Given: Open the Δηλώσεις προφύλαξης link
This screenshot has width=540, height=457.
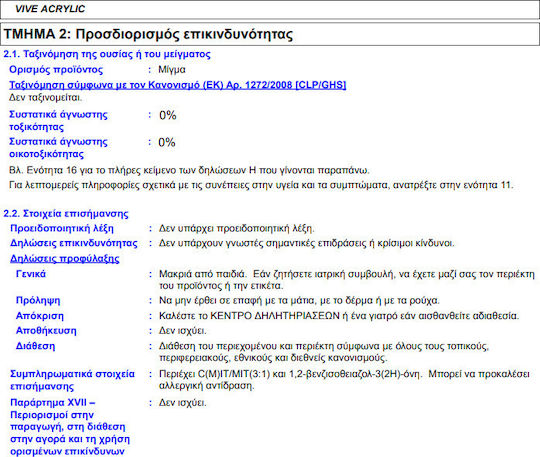Looking at the screenshot, I should pos(65,258).
